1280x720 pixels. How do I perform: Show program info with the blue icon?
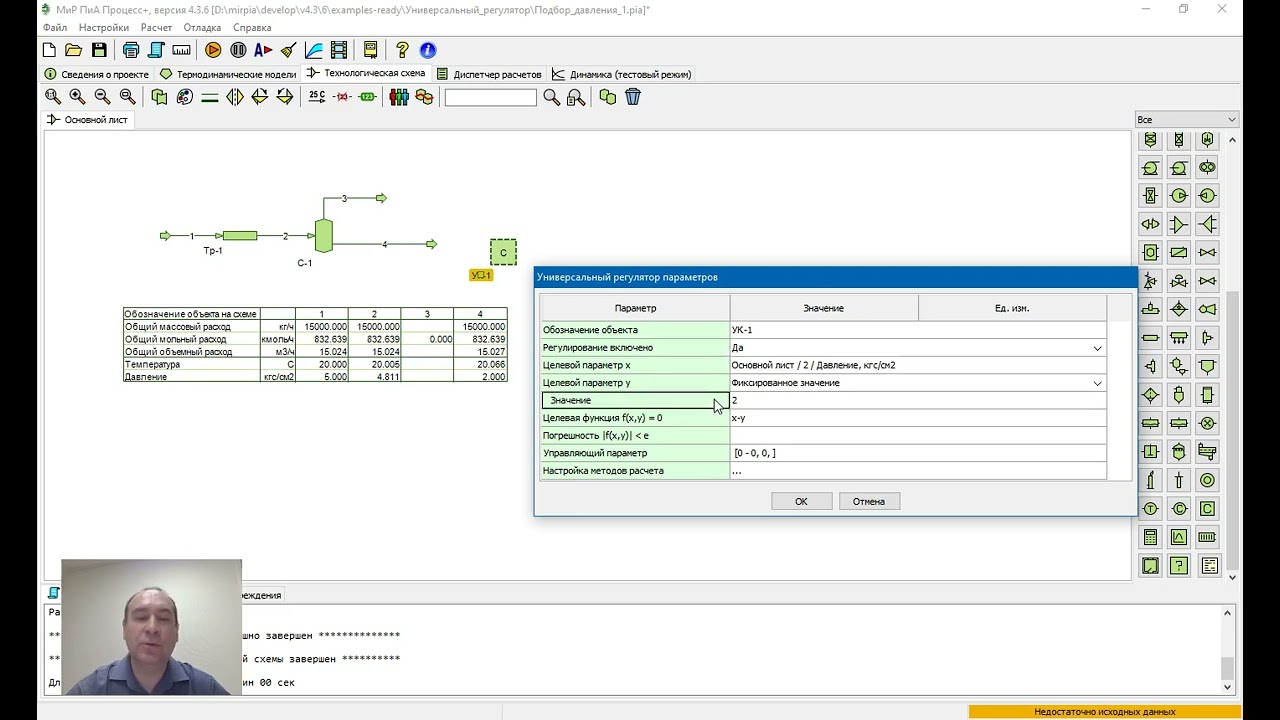428,50
